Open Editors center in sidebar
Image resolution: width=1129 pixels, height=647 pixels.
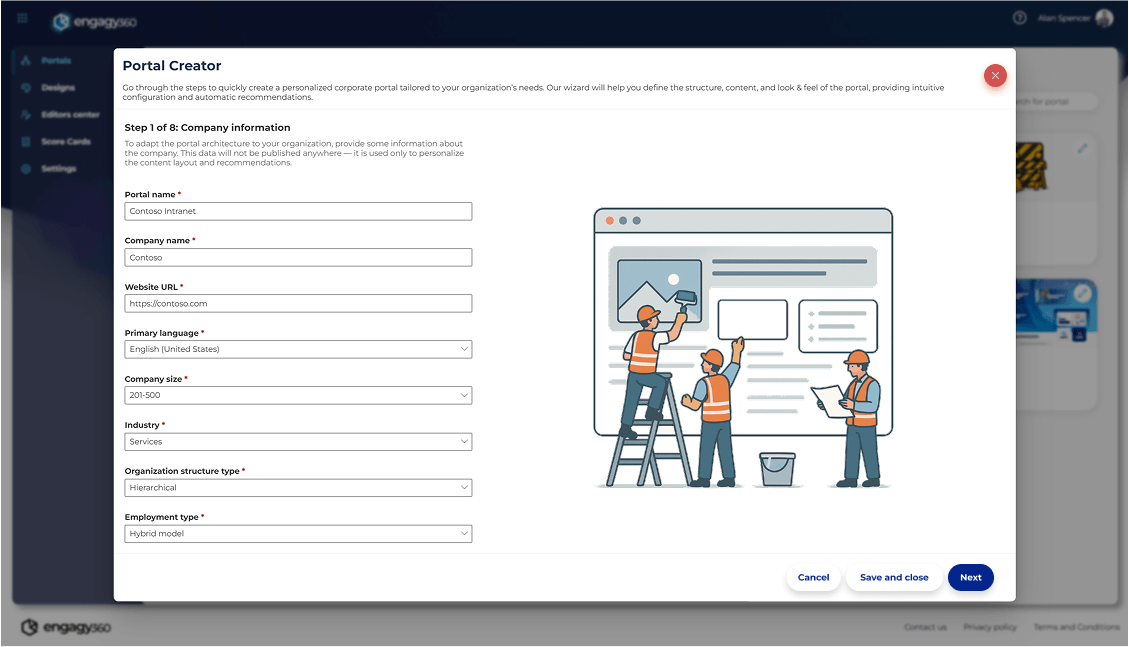[x=69, y=115]
